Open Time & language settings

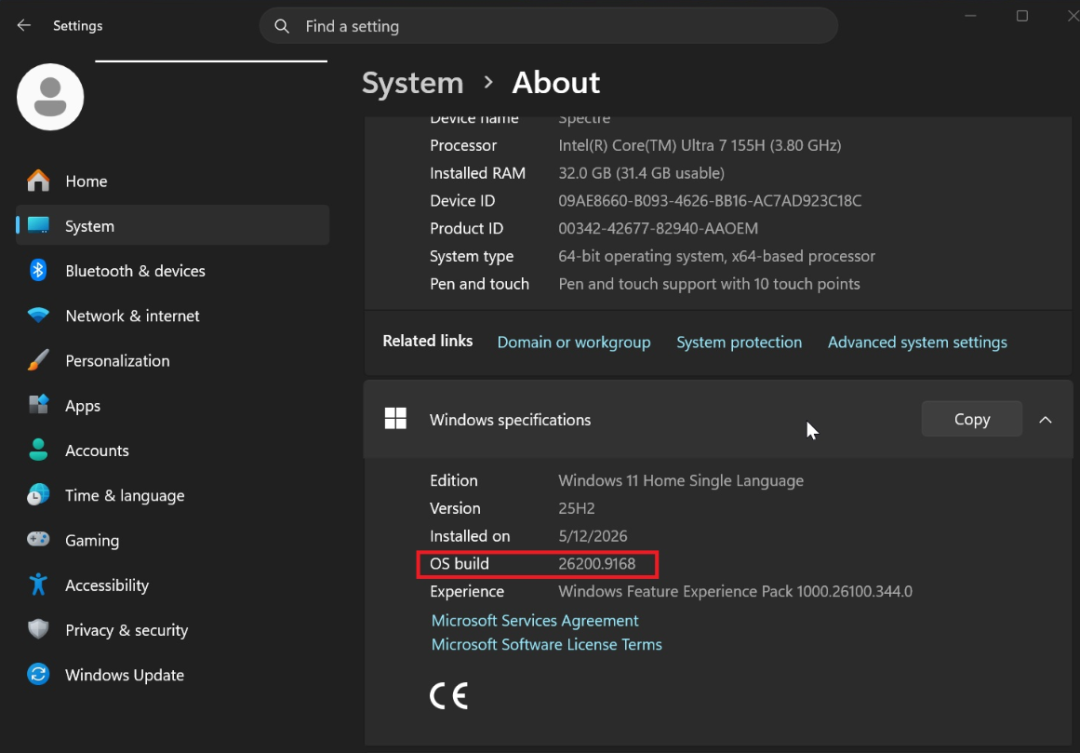pyautogui.click(x=172, y=495)
